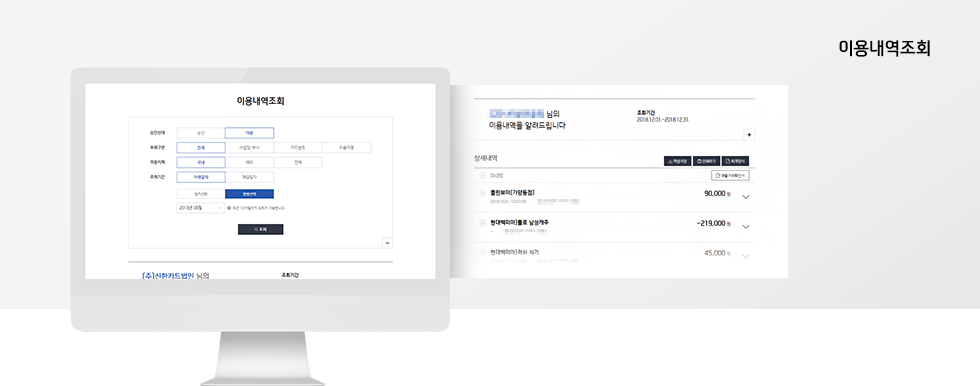Toggle the select-all checkbox next to [0/25]

tap(482, 176)
